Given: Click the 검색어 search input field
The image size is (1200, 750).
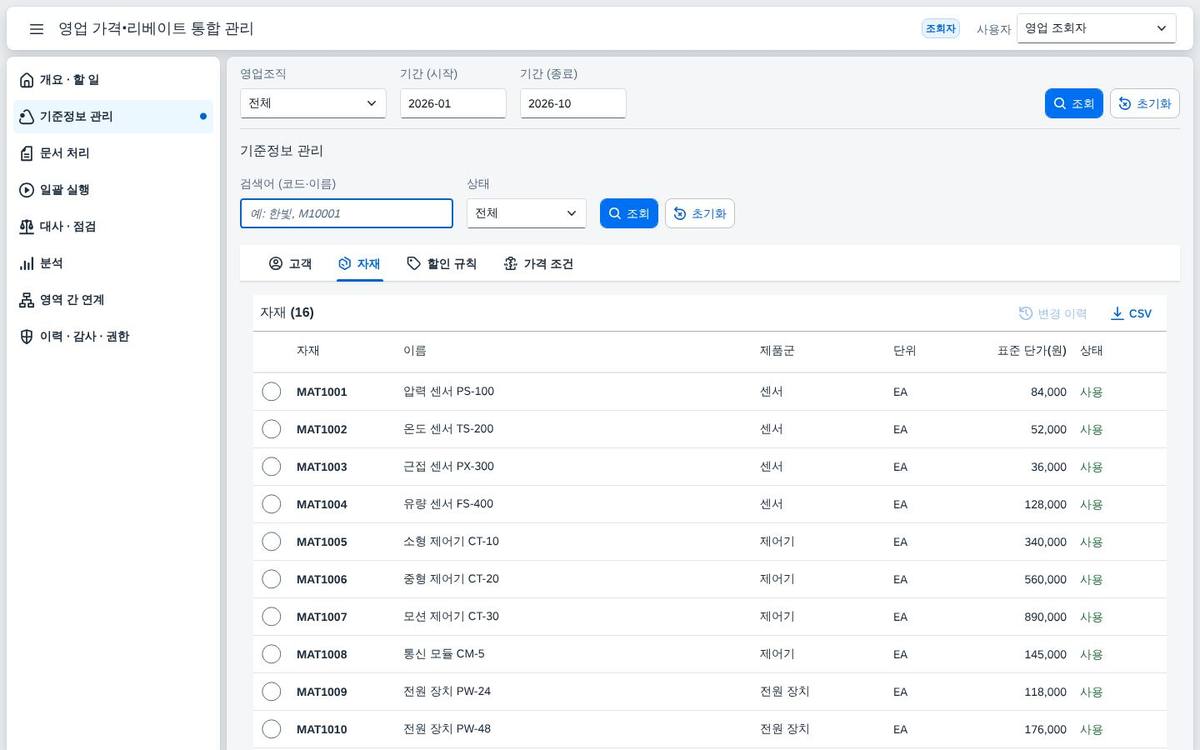Looking at the screenshot, I should click(x=347, y=213).
